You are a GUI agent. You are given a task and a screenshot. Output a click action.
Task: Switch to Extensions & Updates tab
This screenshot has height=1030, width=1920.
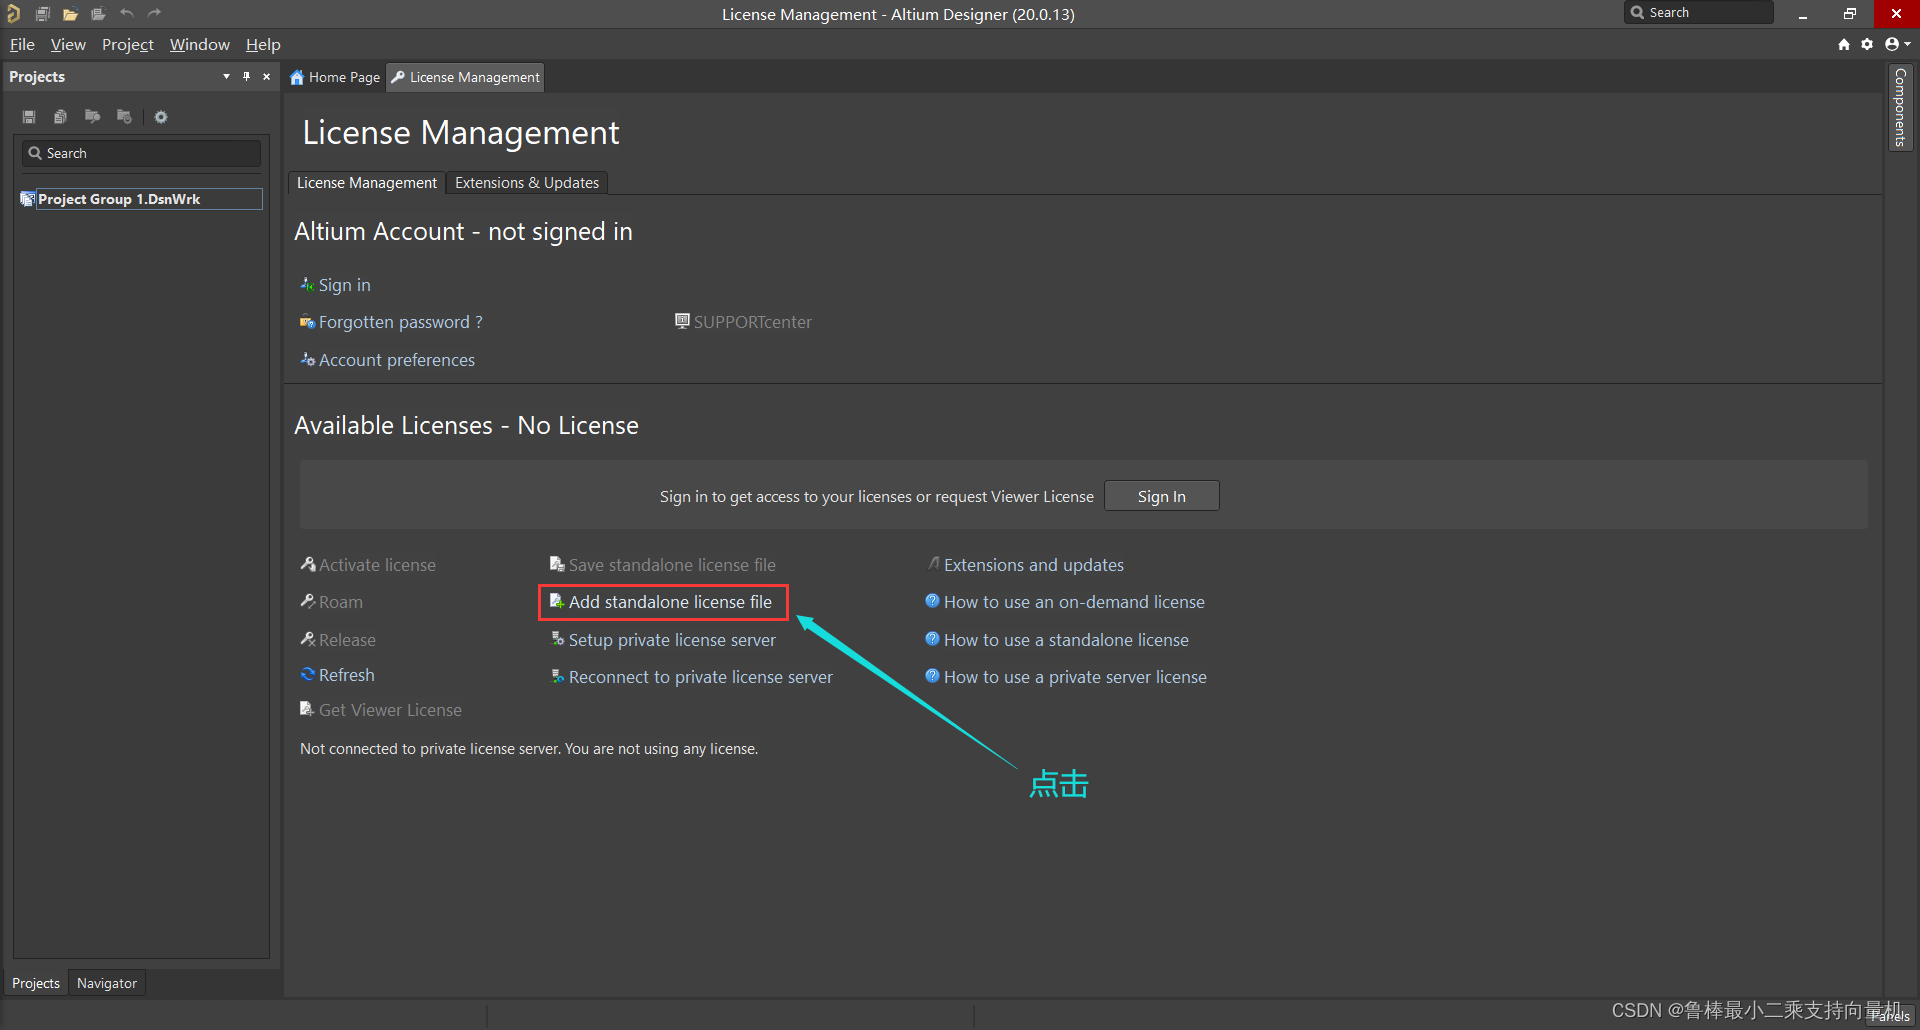(527, 183)
